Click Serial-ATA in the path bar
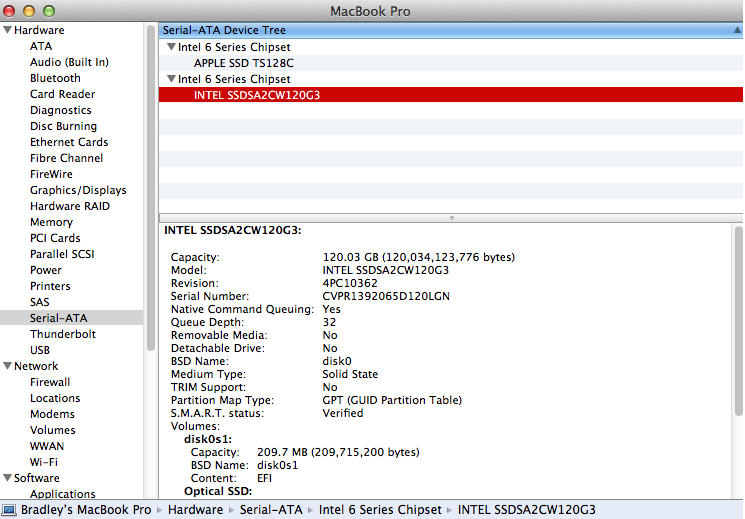745x519 pixels. [271, 510]
